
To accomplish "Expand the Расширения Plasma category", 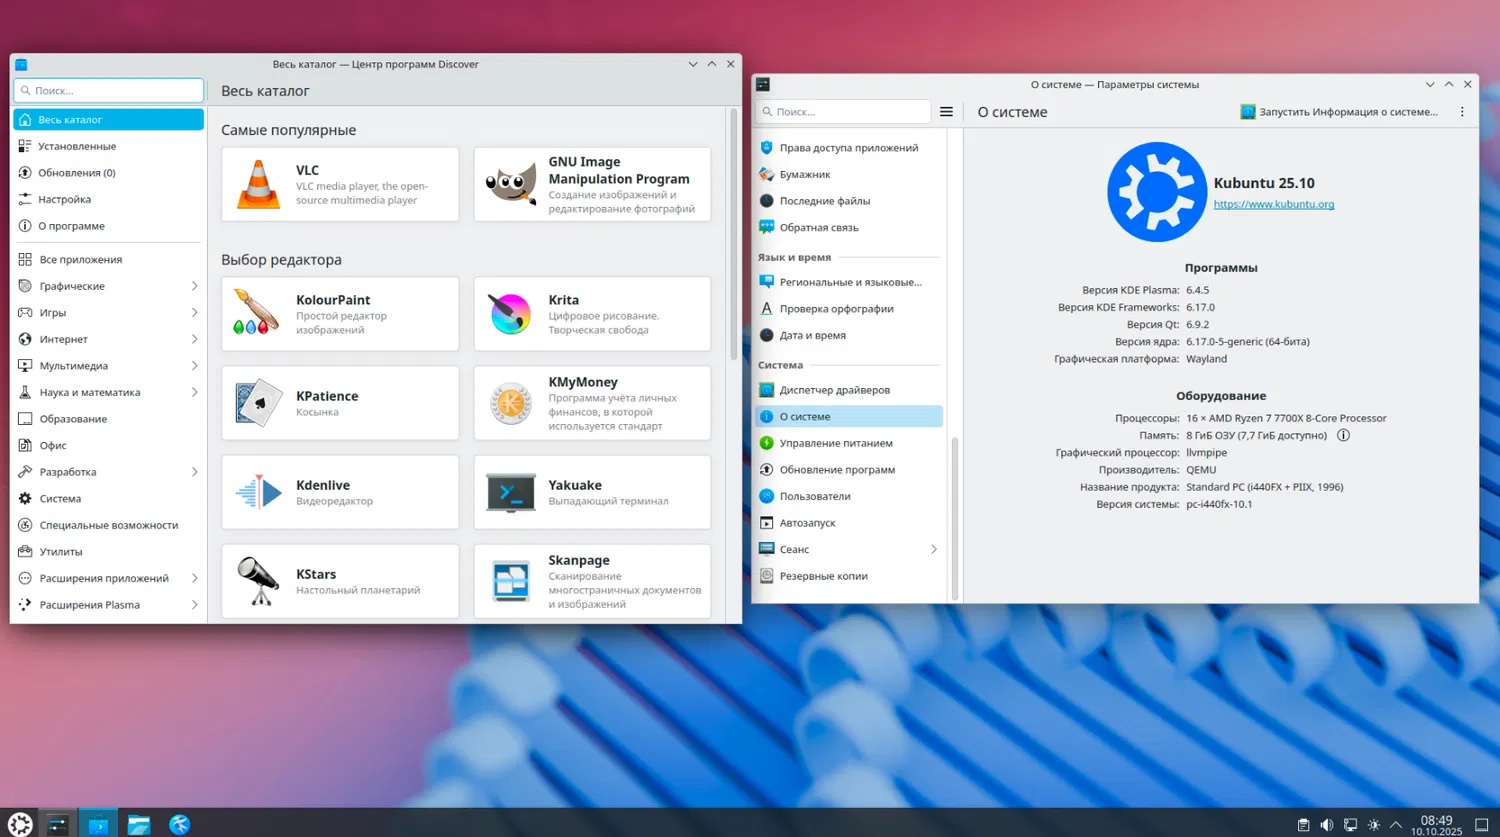I will (194, 605).
